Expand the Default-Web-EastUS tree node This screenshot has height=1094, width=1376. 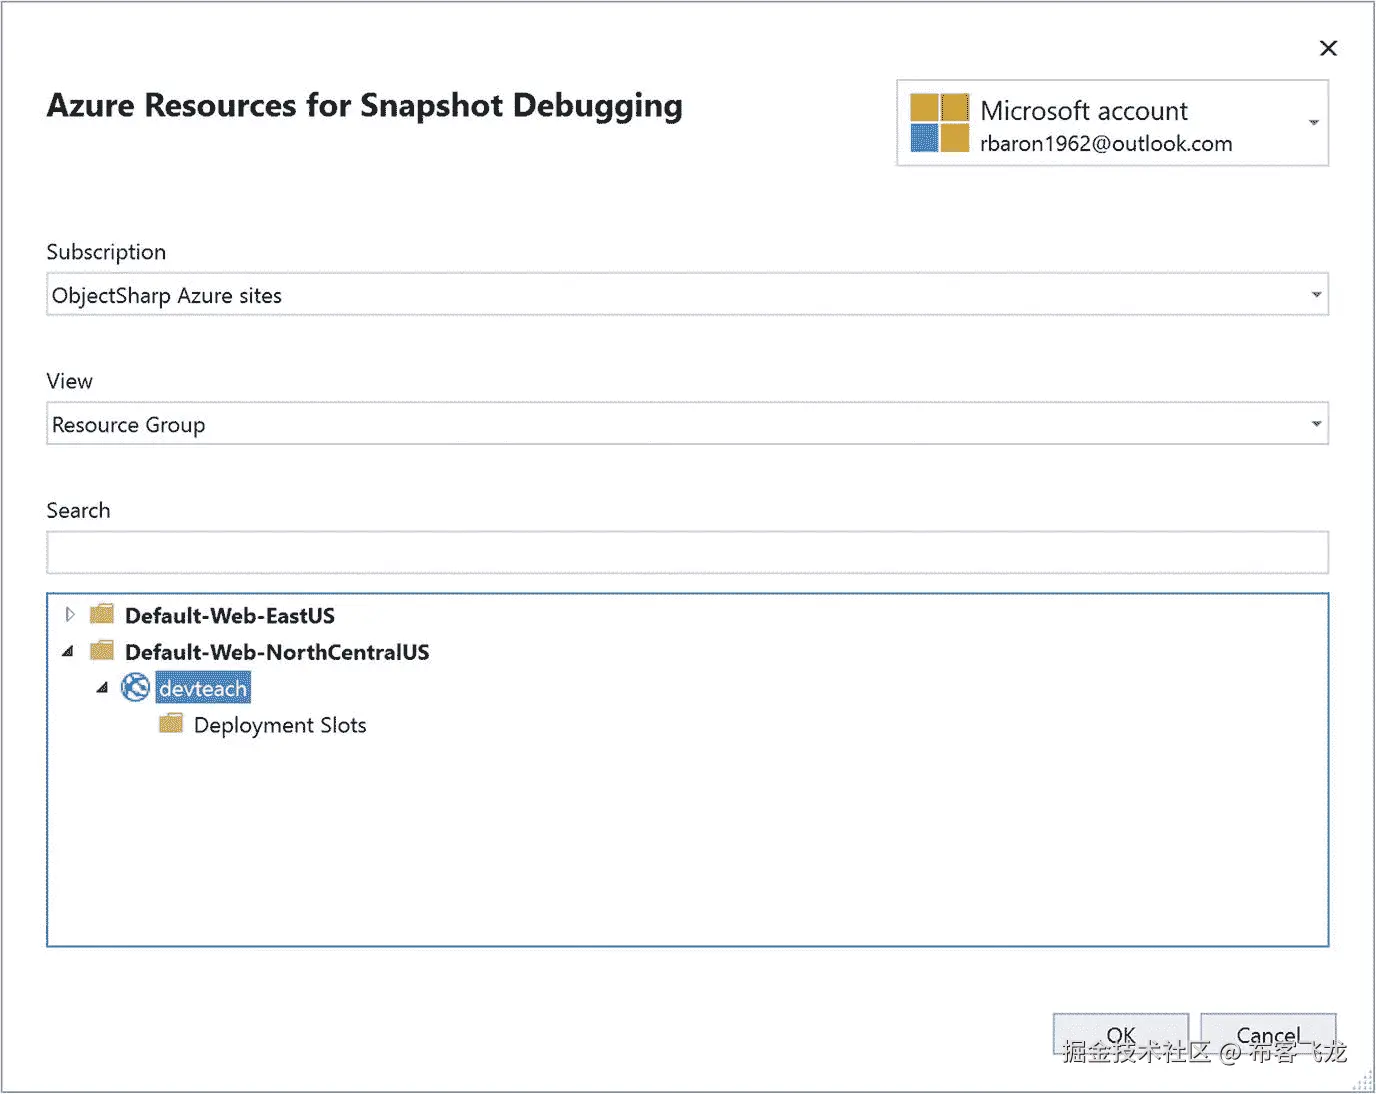click(70, 614)
